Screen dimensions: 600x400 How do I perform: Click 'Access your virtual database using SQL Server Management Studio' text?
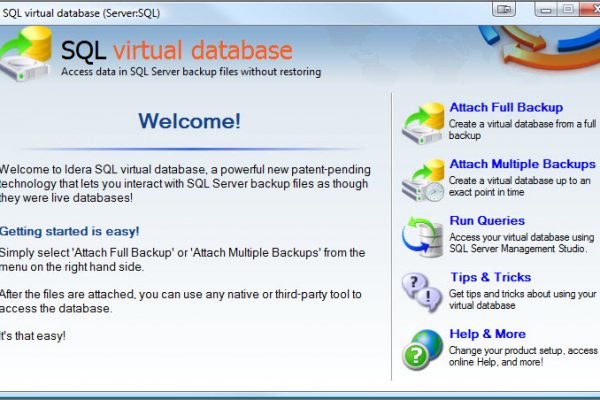pos(522,243)
